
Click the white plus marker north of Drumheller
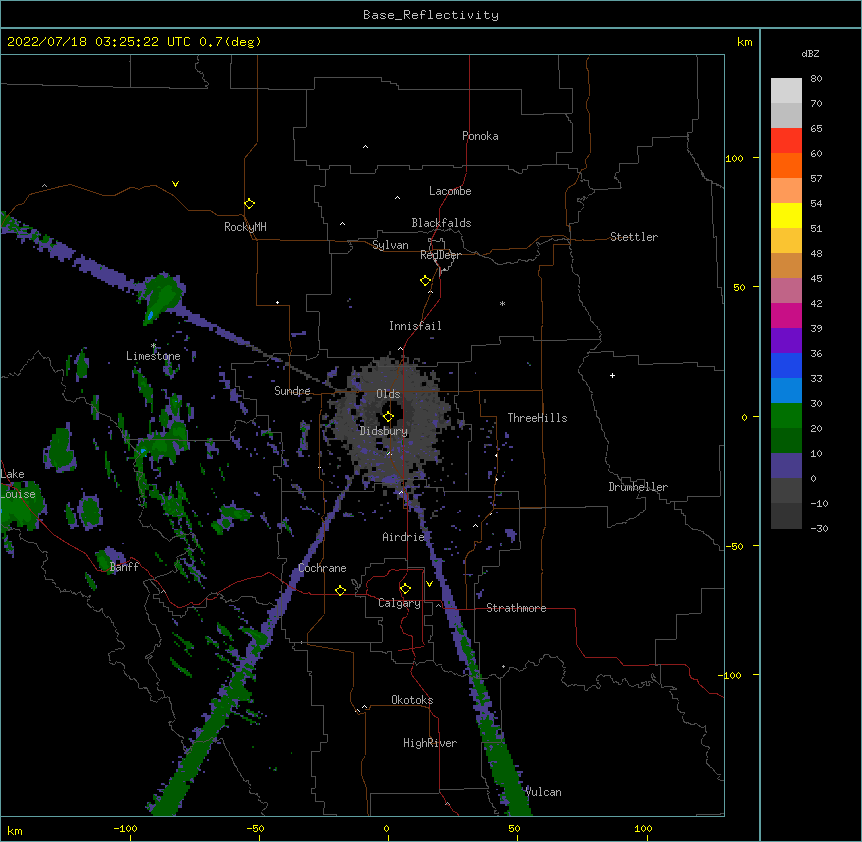click(x=612, y=375)
